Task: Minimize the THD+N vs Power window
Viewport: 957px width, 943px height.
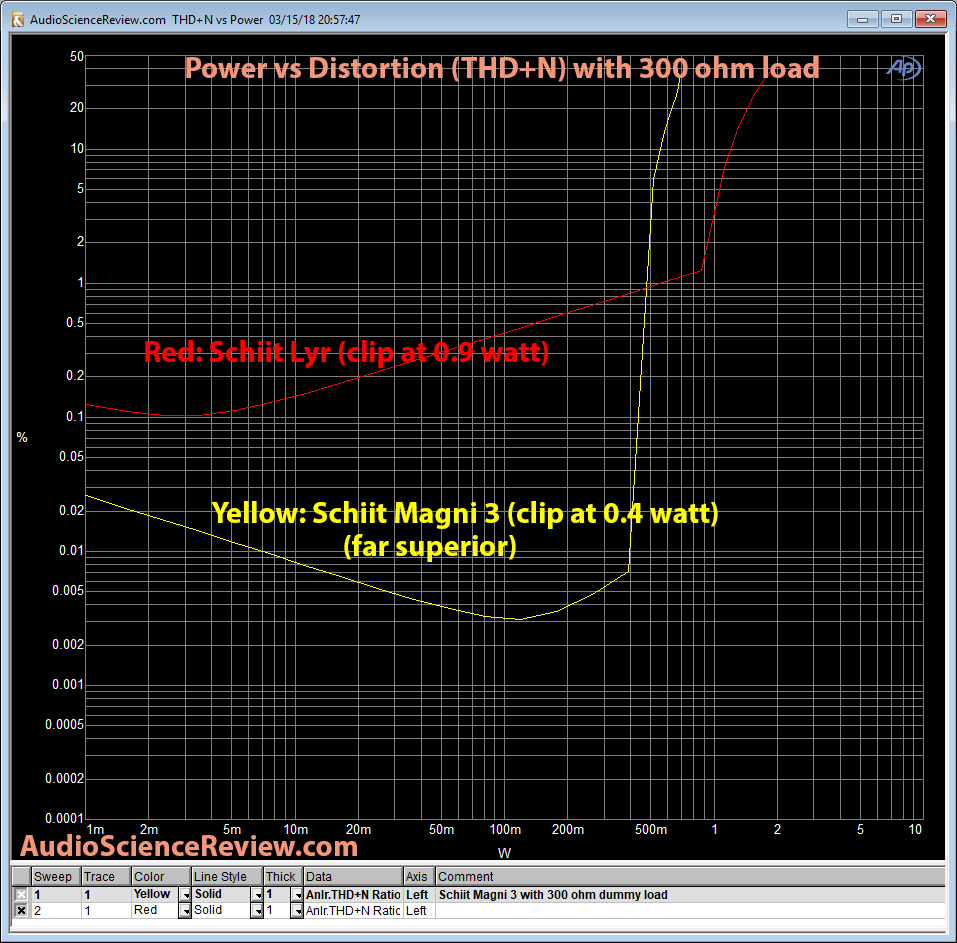Action: point(862,19)
